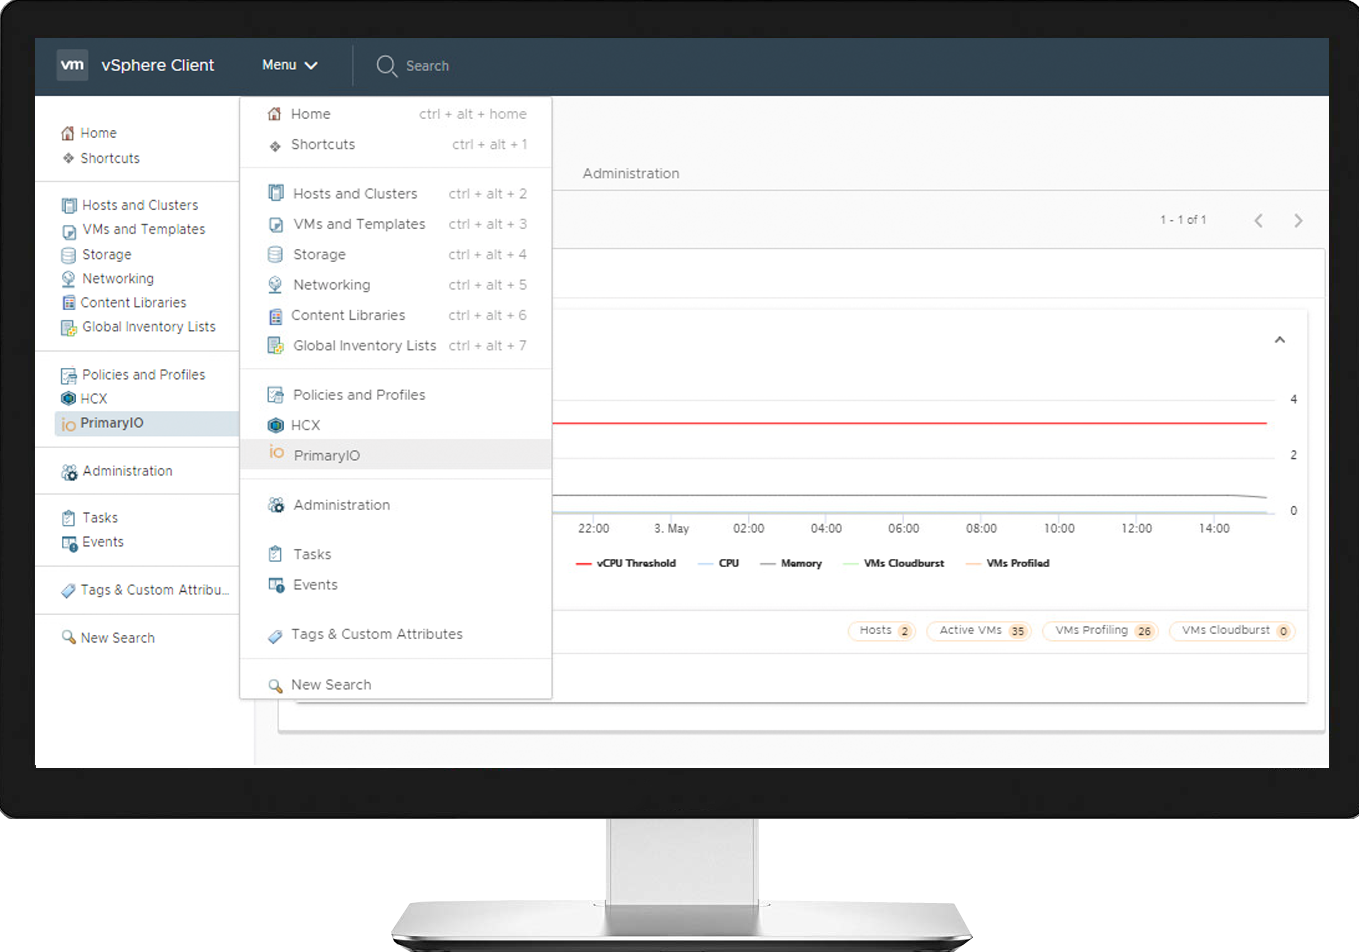Viewport: 1359px width, 952px height.
Task: Click Hosts and Clusters icon in sidebar
Action: [x=69, y=205]
